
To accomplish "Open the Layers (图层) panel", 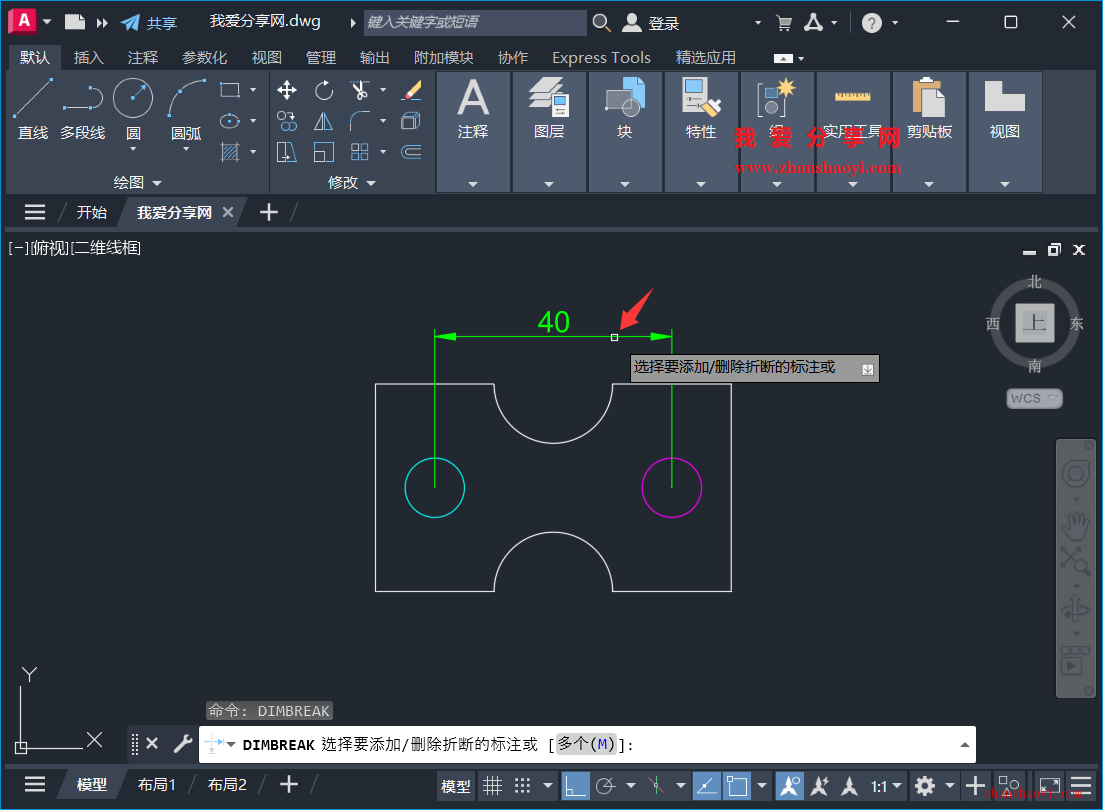I will [549, 132].
